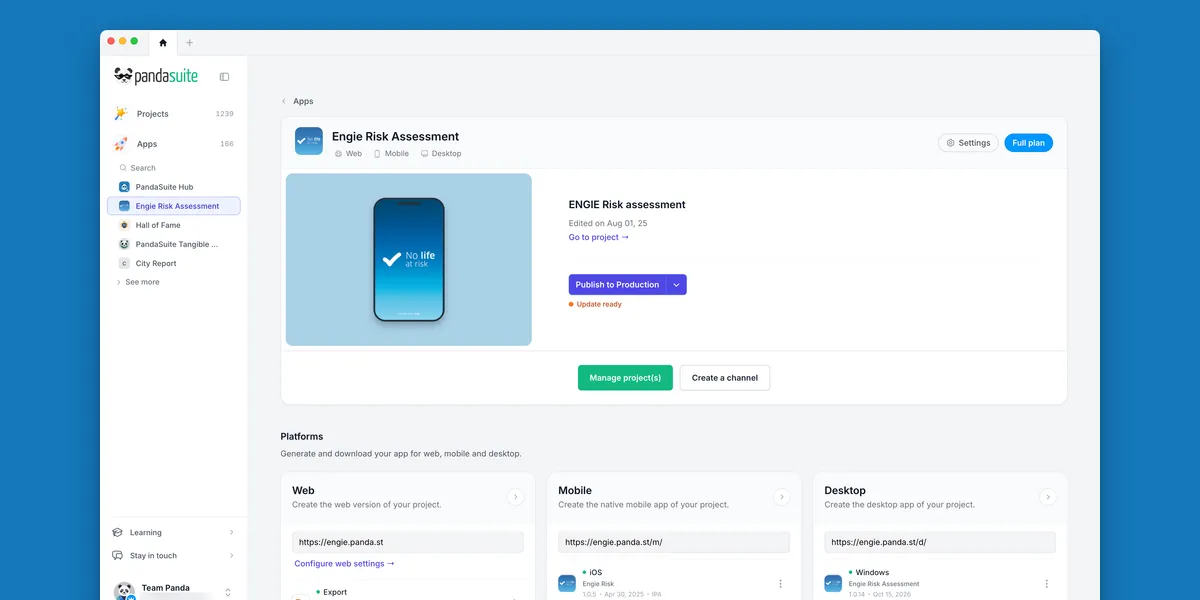This screenshot has height=600, width=1200.
Task: Click the https://engie.panda.st/m/ URL field
Action: click(674, 542)
